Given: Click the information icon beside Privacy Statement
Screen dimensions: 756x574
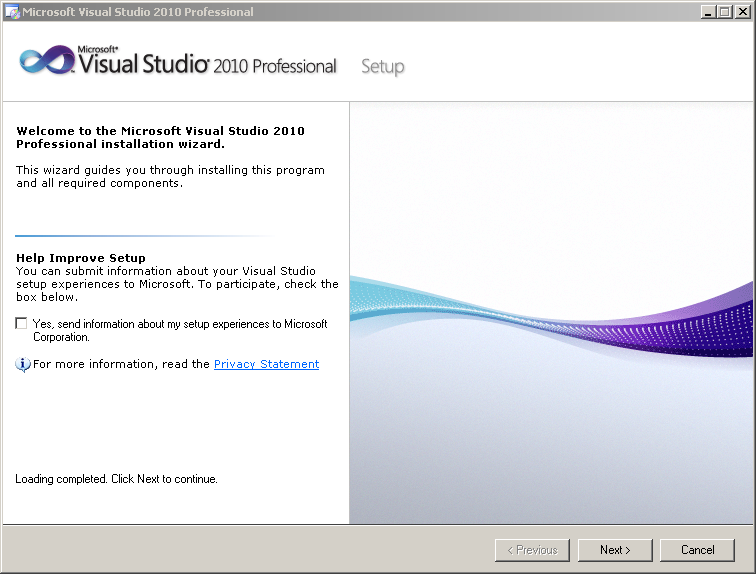Looking at the screenshot, I should pyautogui.click(x=23, y=364).
